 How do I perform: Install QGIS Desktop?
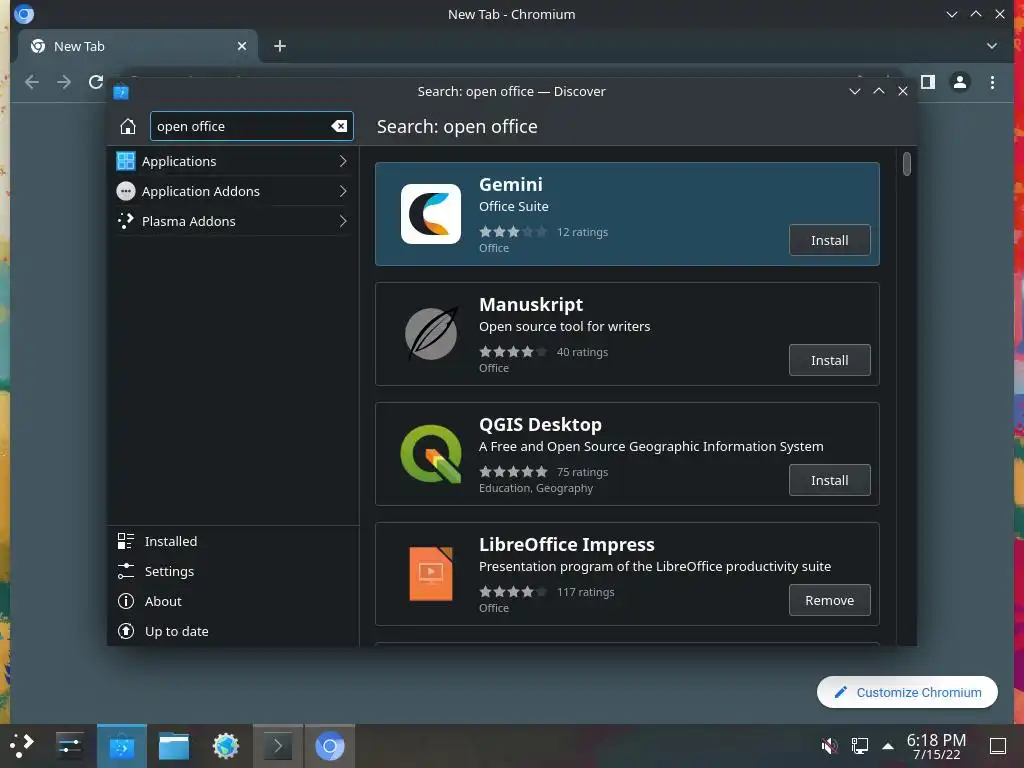click(x=829, y=480)
